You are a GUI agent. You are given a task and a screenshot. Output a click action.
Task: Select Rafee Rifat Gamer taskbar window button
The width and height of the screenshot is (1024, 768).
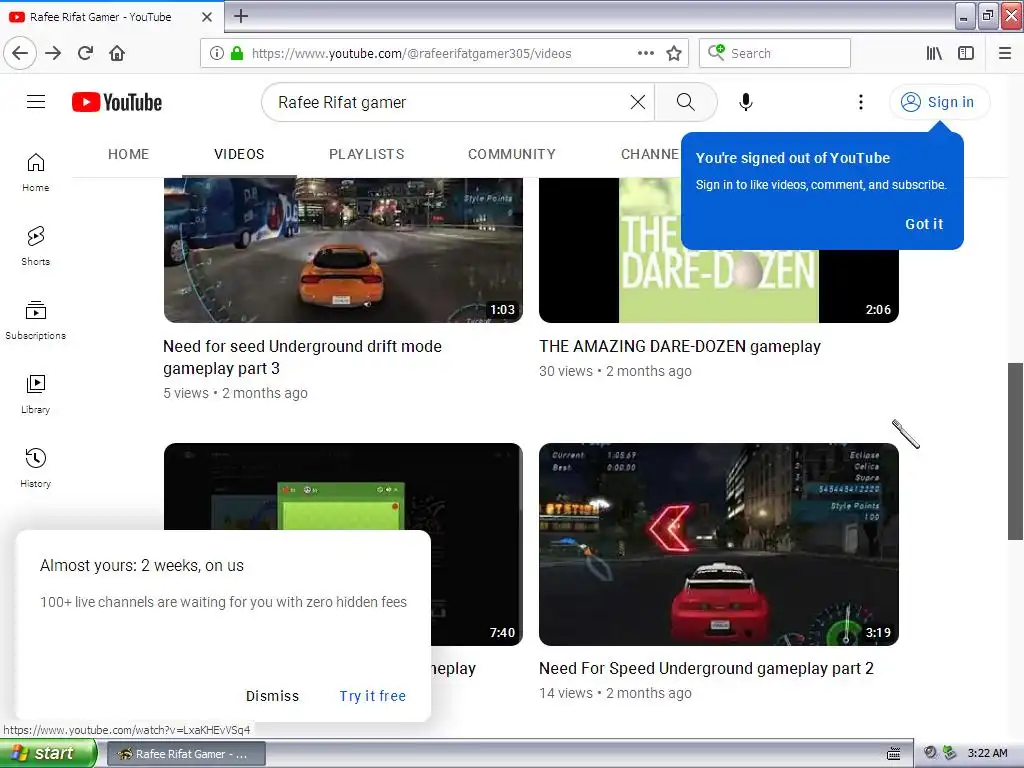click(185, 754)
